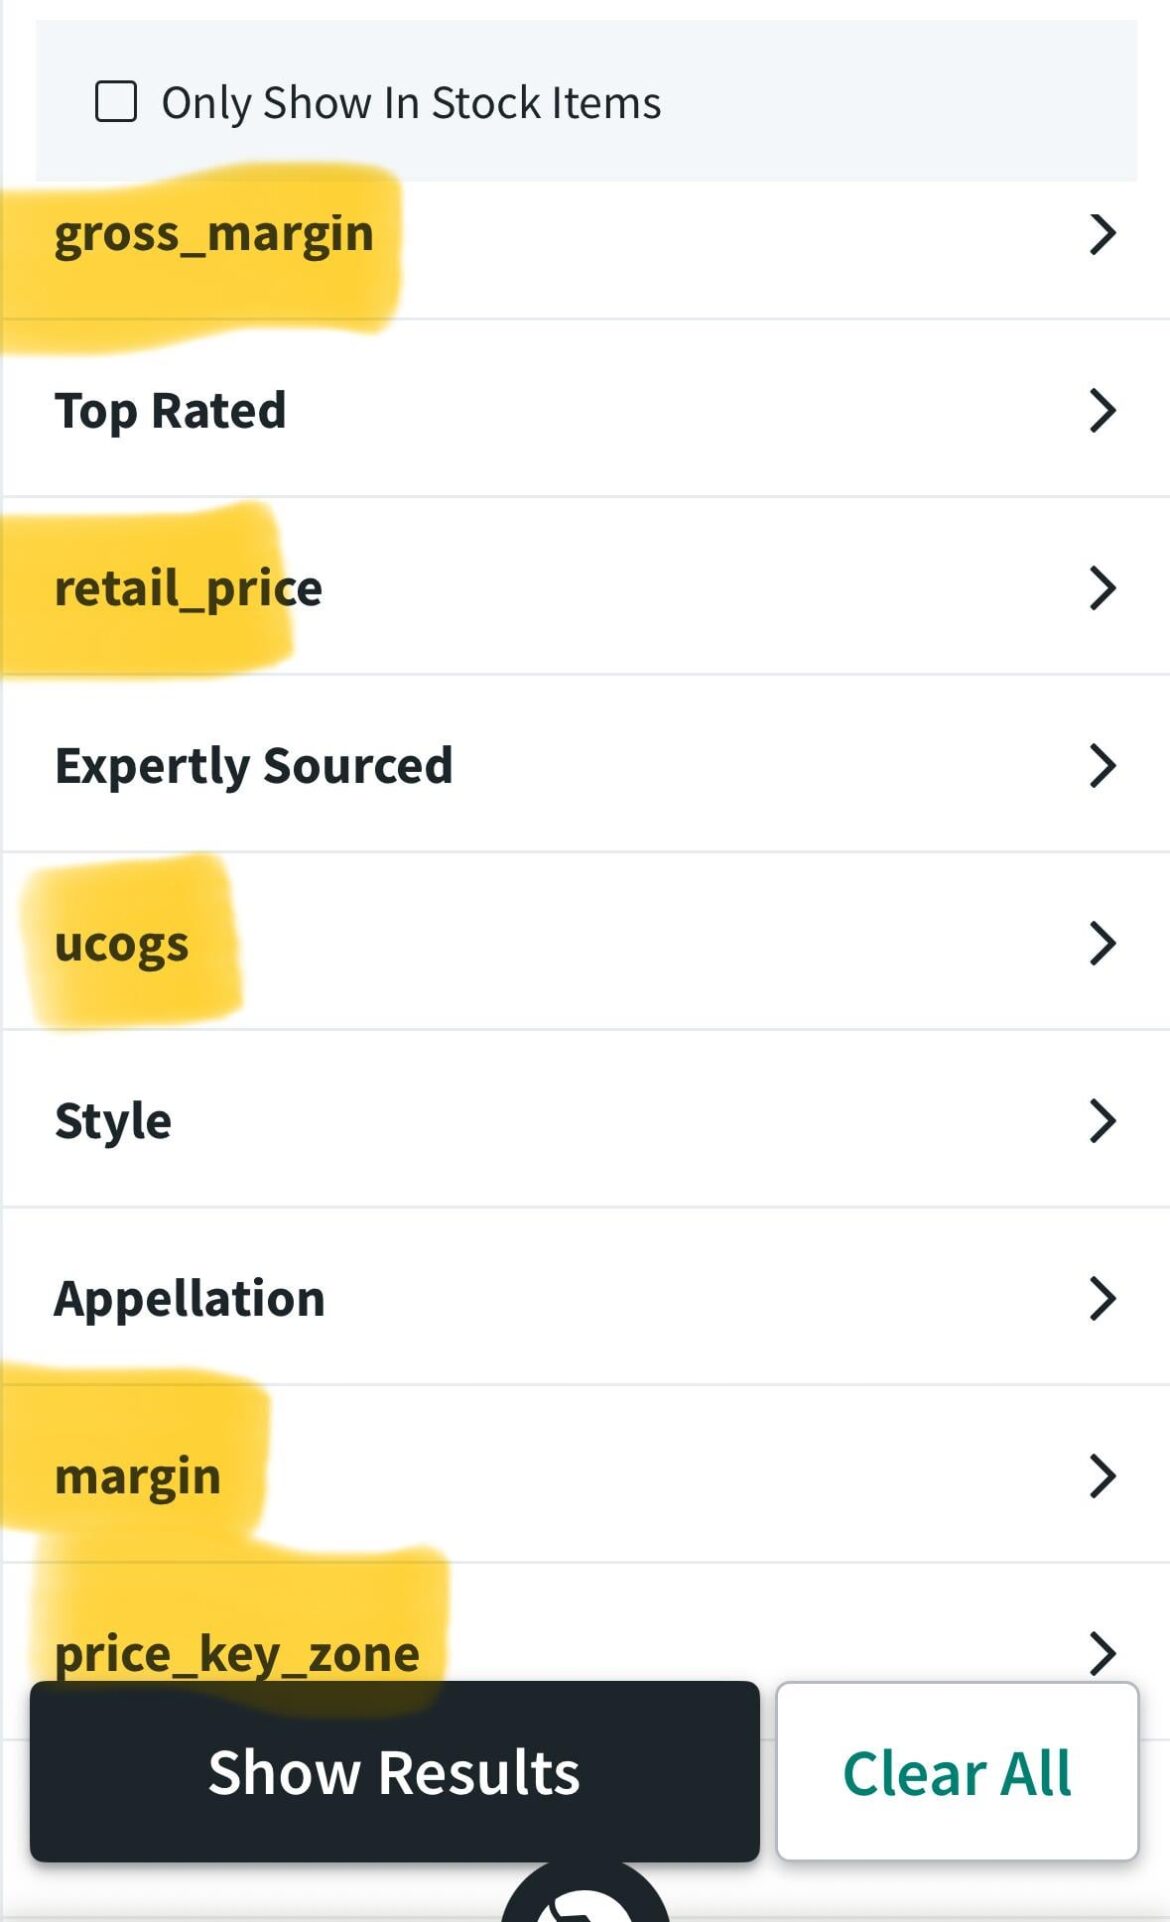Click the chevron next to Expertly Sourced

pos(1101,766)
